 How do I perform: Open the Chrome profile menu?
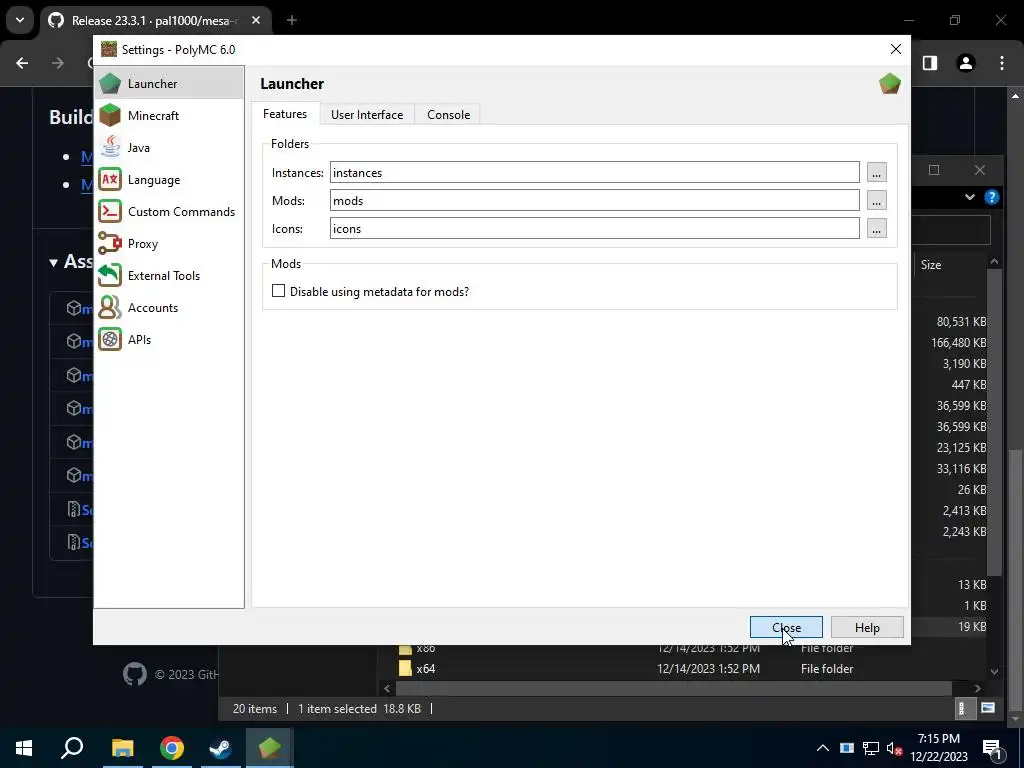(966, 63)
